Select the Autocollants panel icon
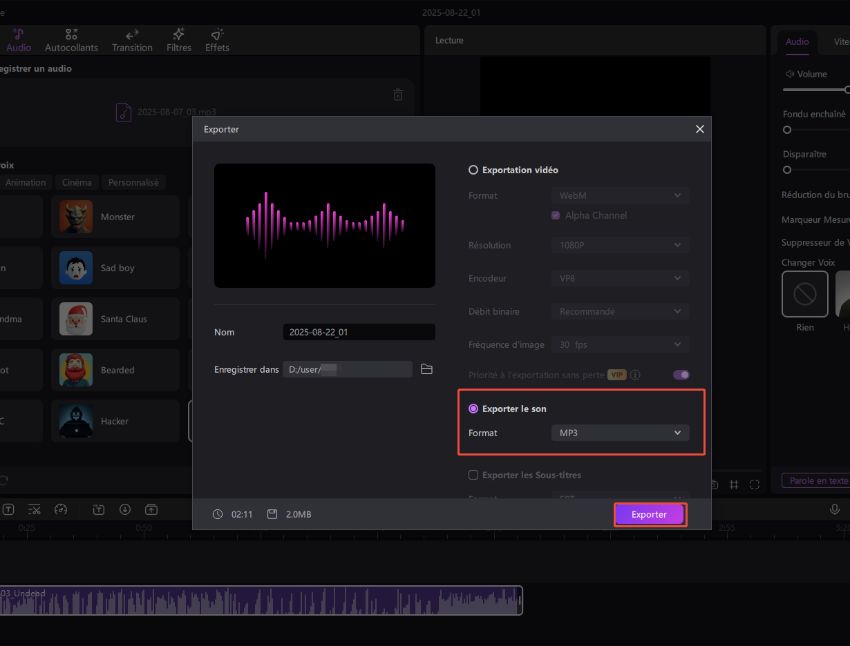Viewport: 850px width, 646px height. pyautogui.click(x=71, y=40)
